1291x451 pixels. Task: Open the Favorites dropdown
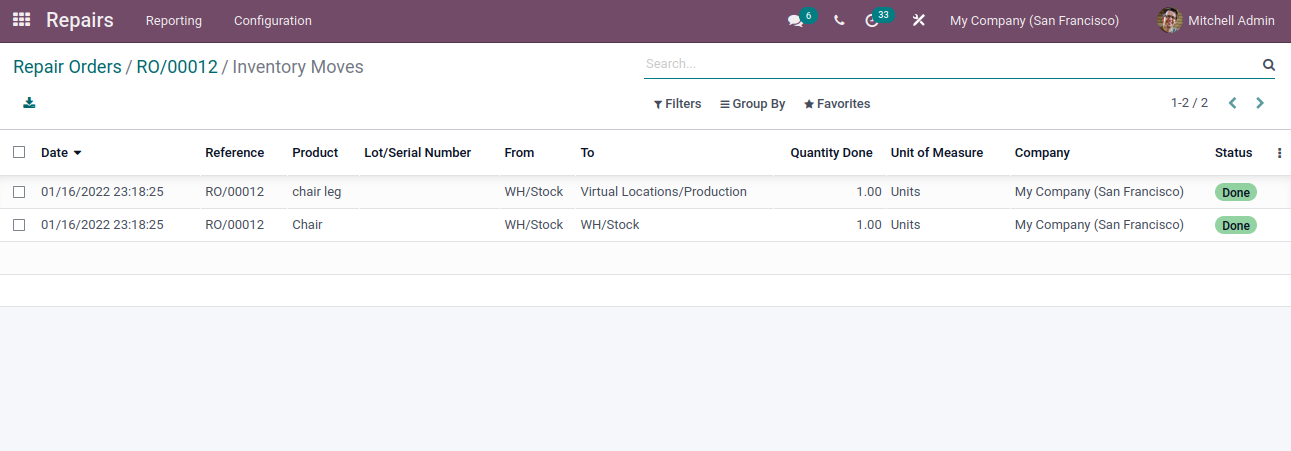[x=837, y=104]
